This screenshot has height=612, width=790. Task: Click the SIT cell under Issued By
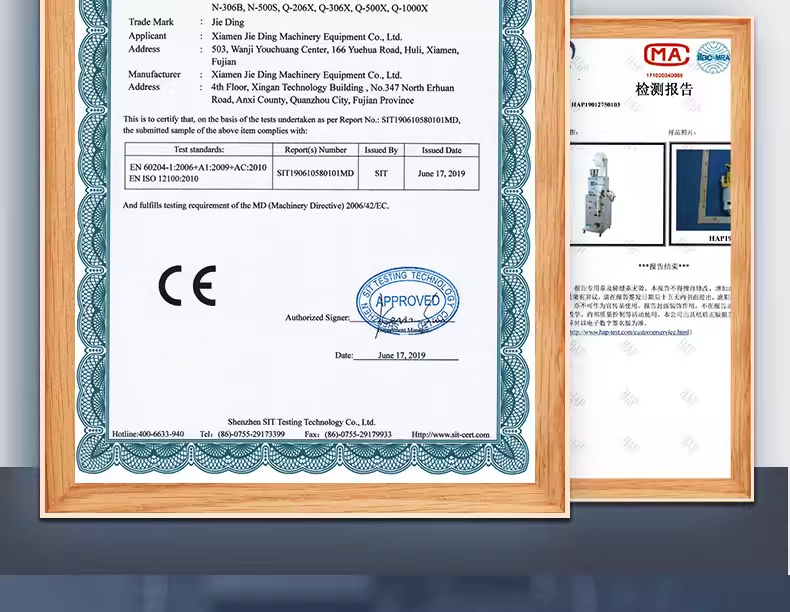click(x=380, y=173)
